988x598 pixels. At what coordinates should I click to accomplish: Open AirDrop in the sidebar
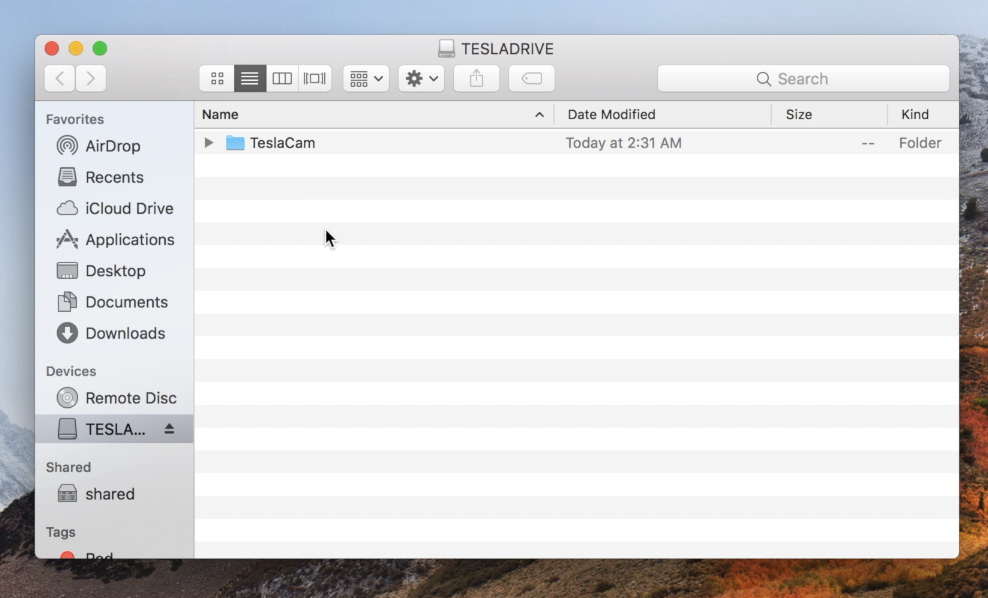pyautogui.click(x=112, y=146)
